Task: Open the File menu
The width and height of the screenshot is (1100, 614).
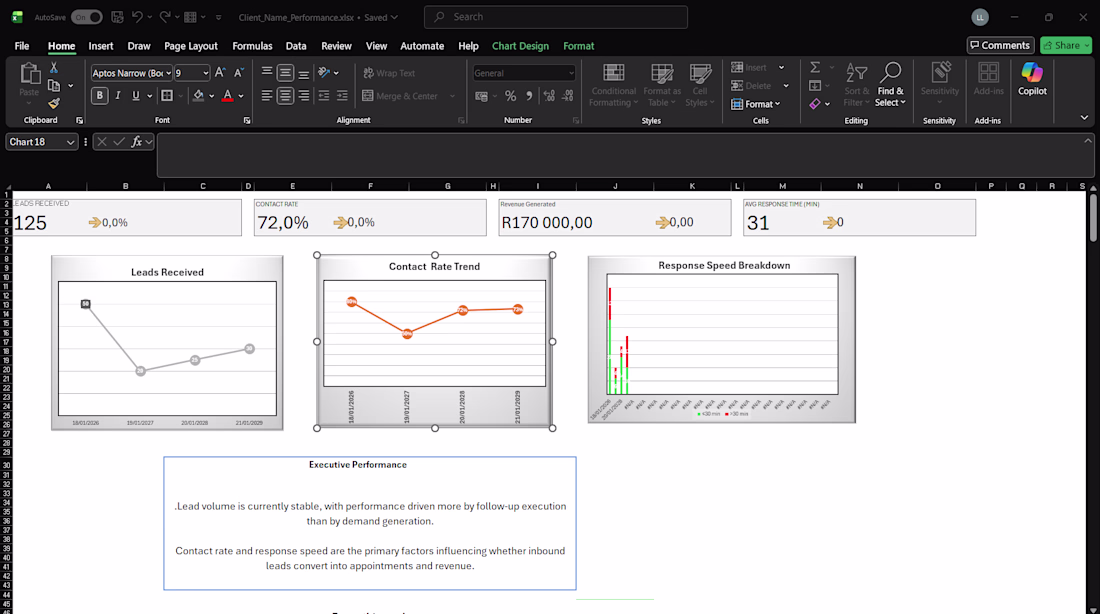Action: [22, 46]
